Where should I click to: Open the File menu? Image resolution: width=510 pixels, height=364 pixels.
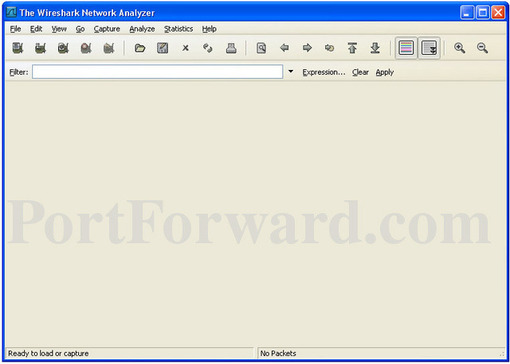pos(15,29)
